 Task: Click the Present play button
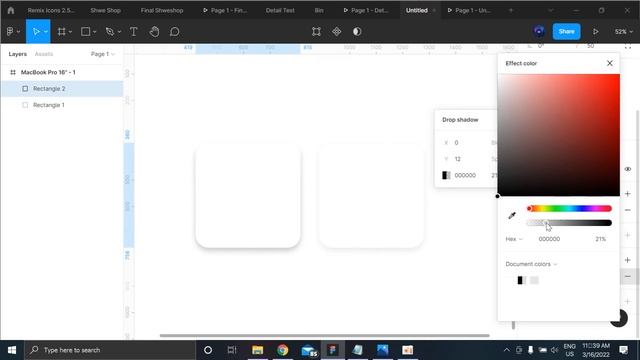pyautogui.click(x=596, y=31)
